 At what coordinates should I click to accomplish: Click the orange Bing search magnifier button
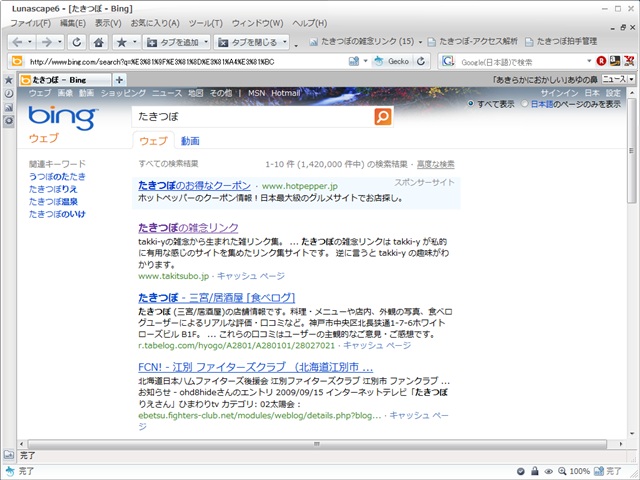coord(383,117)
